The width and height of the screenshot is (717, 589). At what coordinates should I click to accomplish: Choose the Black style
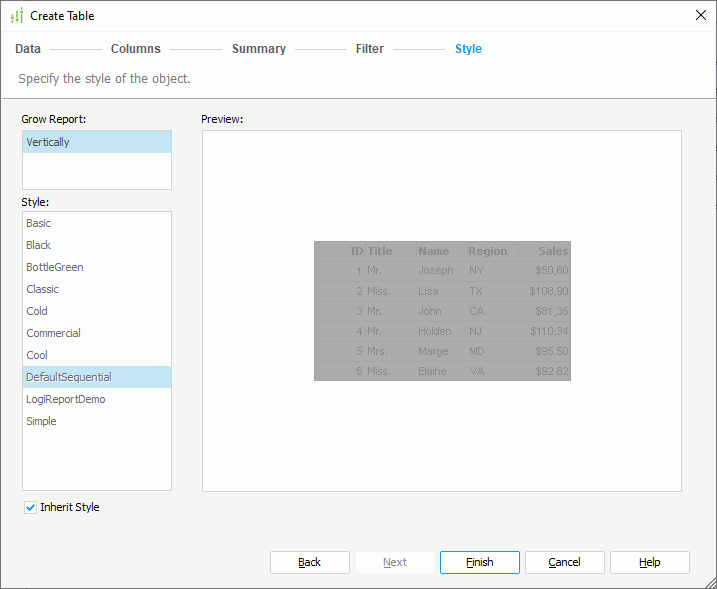click(97, 245)
